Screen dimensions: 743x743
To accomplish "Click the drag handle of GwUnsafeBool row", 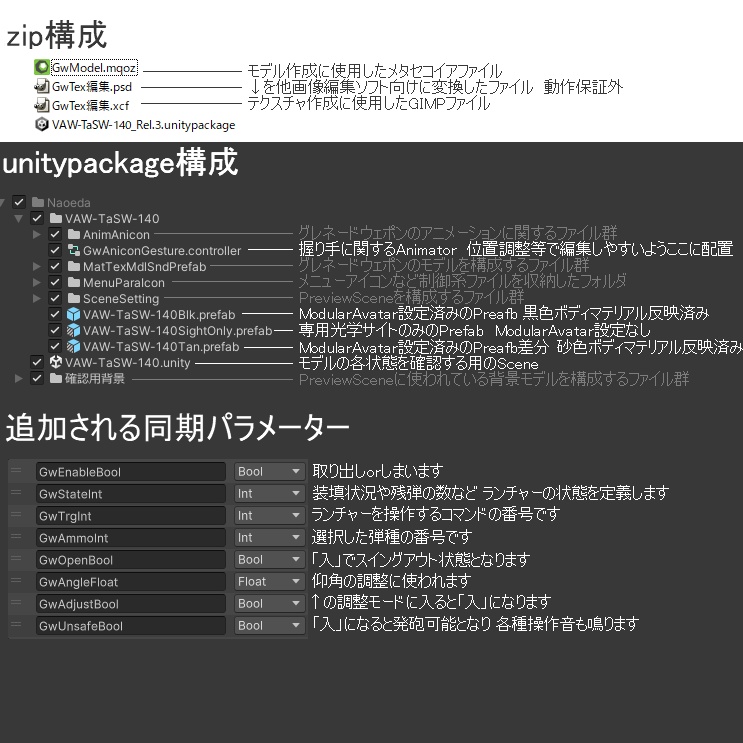I will pyautogui.click(x=16, y=625).
